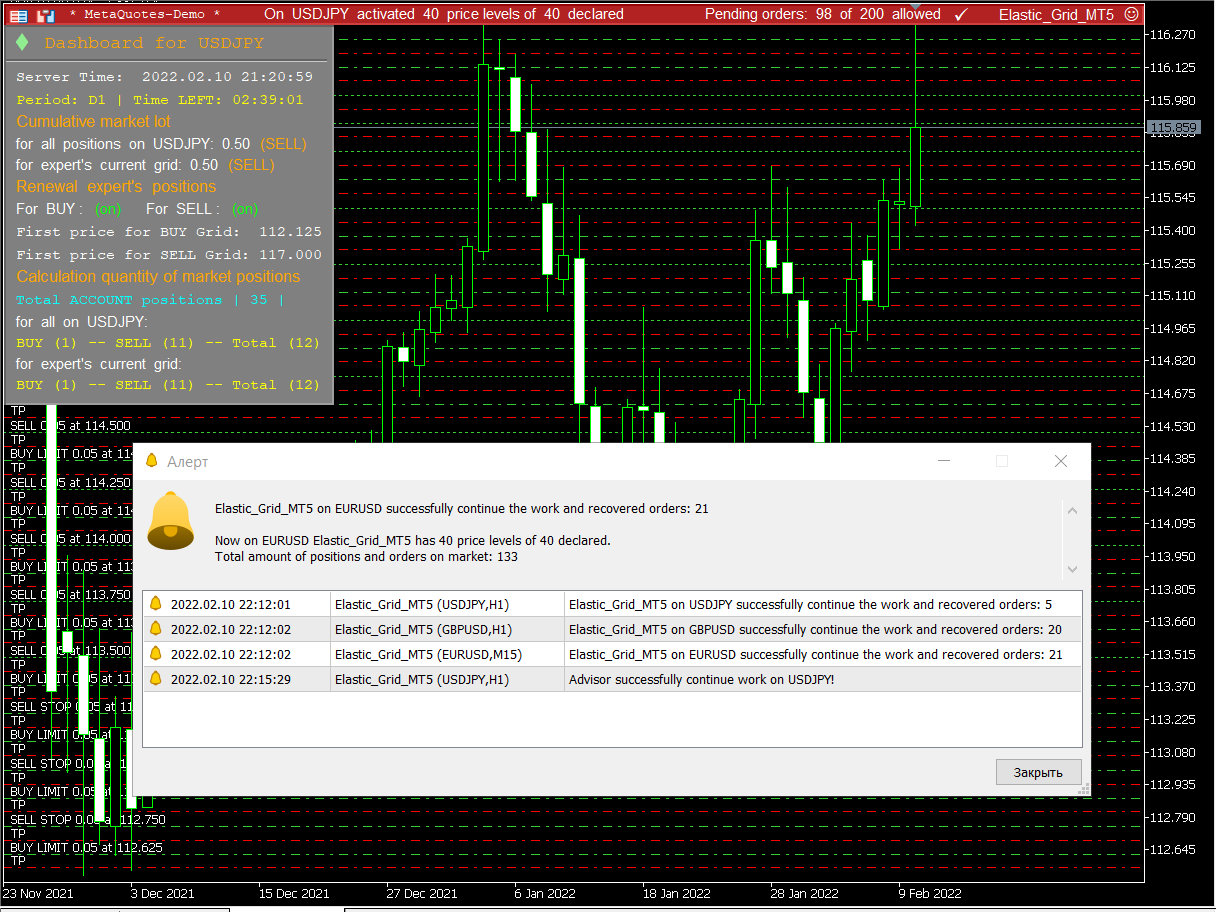
Task: Click alert message scroll up arrow
Action: (1072, 511)
